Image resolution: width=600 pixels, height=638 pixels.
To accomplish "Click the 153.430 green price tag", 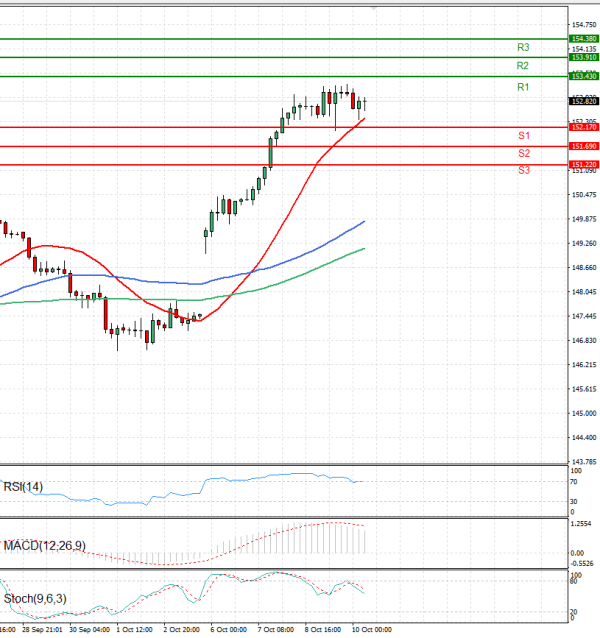I will 583,77.
